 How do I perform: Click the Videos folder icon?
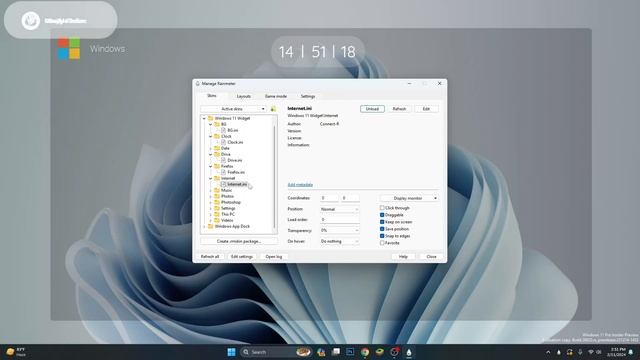[x=217, y=220]
